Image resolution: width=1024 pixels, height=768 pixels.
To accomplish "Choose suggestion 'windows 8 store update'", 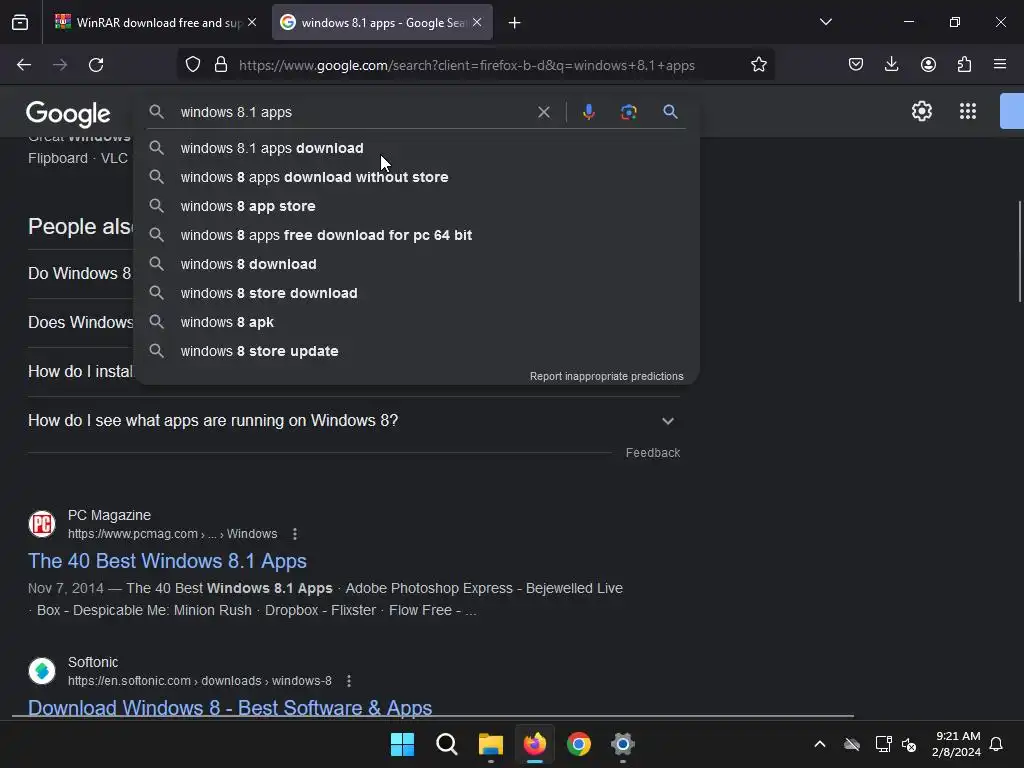I will (x=416, y=351).
